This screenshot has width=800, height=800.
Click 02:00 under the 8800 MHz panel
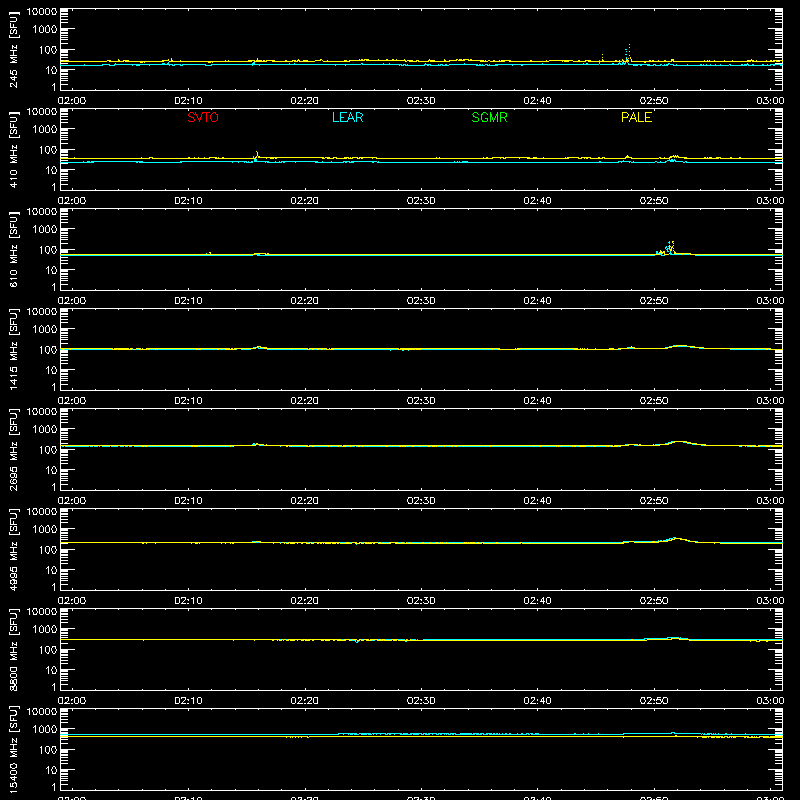coord(71,701)
